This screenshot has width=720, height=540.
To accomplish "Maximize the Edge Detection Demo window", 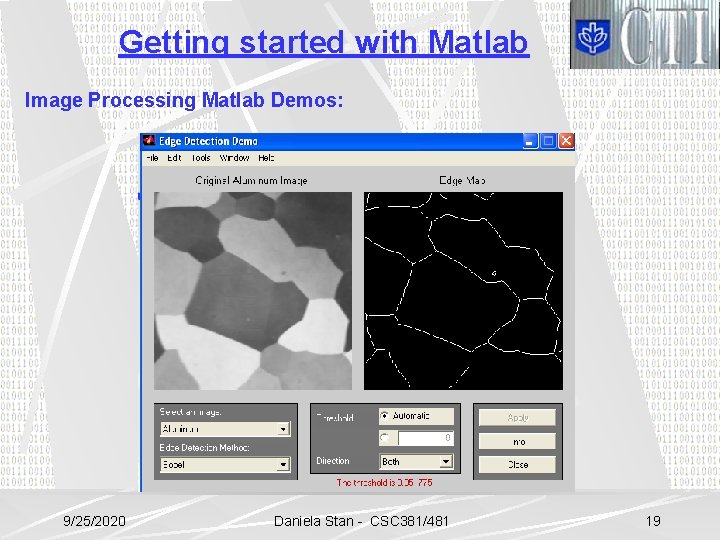I will [548, 141].
